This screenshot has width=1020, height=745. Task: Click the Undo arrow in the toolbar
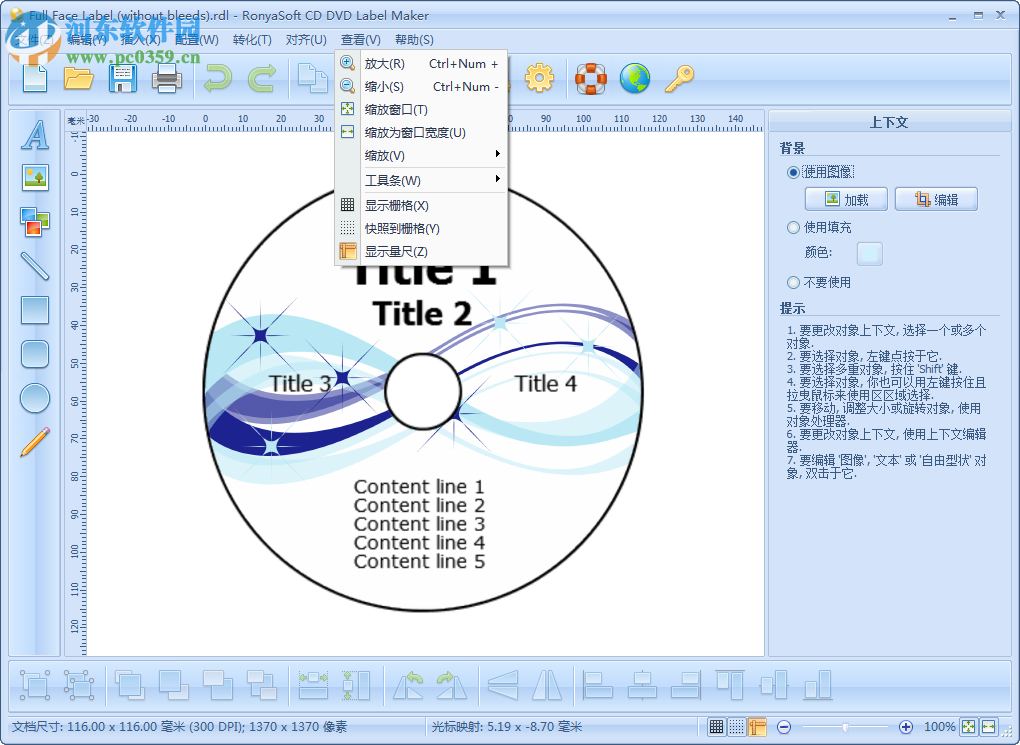[217, 77]
